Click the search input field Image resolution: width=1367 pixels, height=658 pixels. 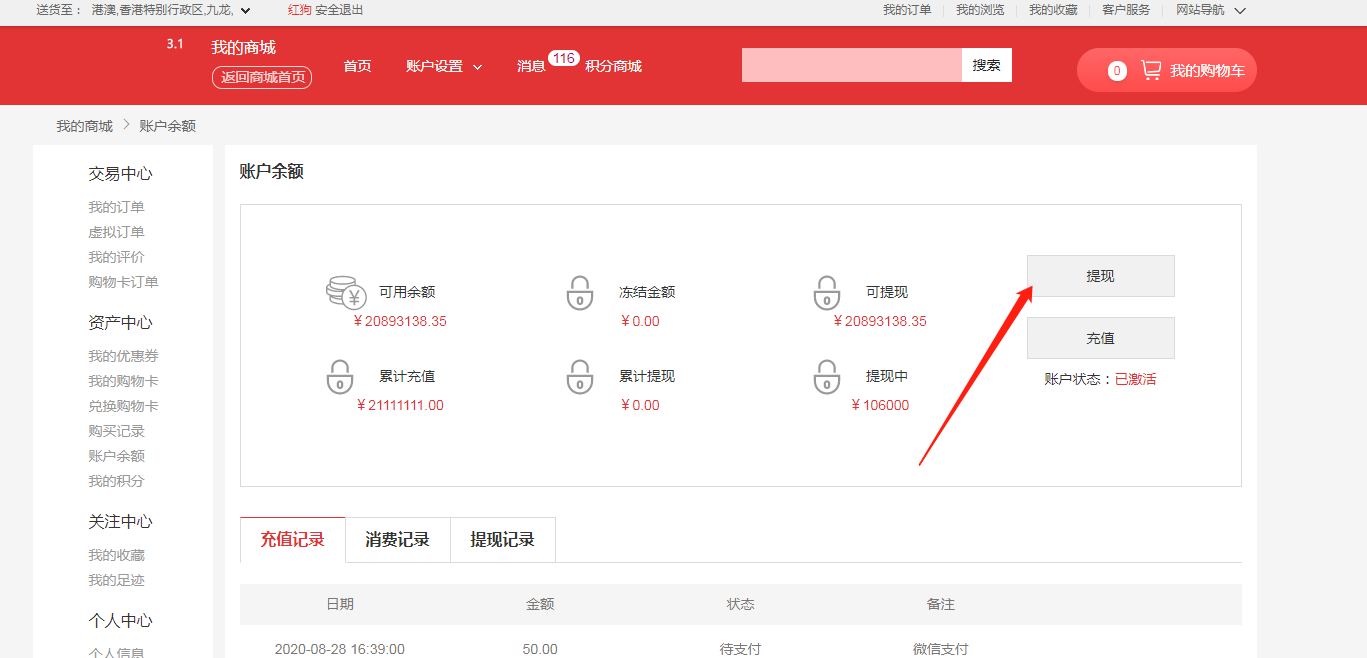[x=851, y=65]
